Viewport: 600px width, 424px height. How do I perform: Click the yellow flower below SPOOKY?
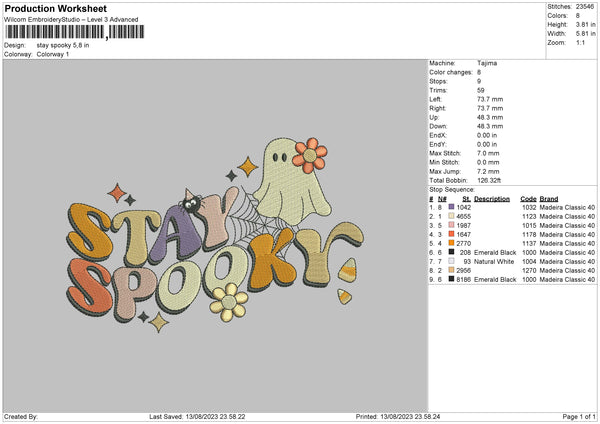click(235, 297)
